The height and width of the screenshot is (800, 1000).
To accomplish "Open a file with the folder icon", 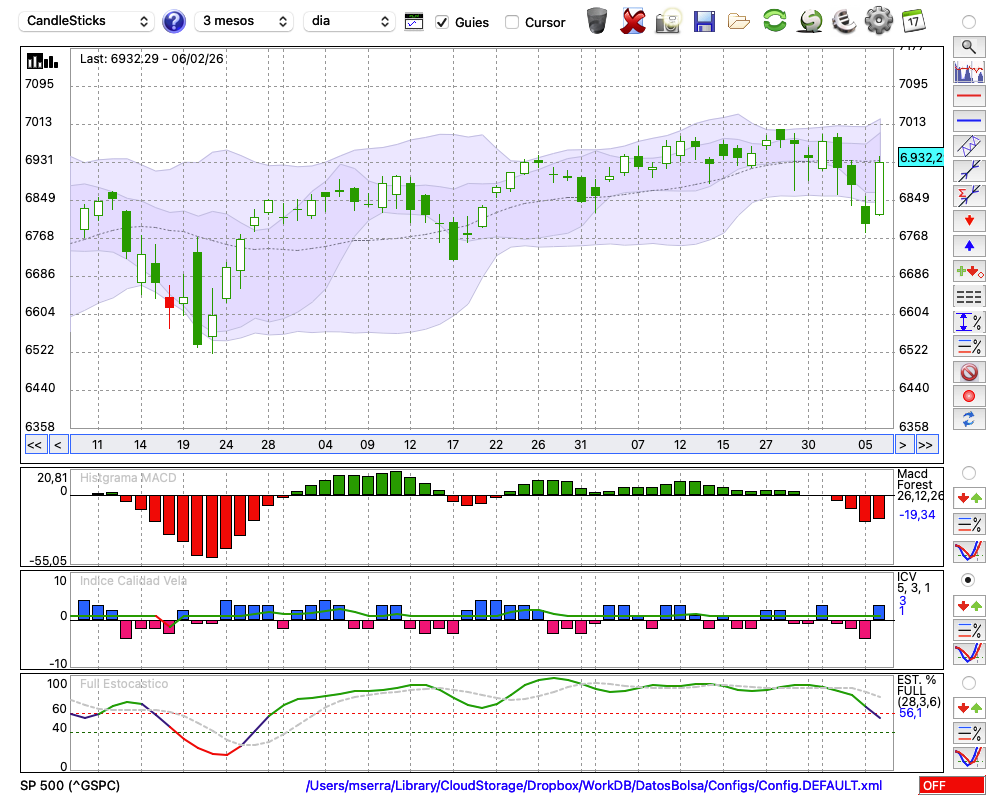I will click(x=739, y=21).
